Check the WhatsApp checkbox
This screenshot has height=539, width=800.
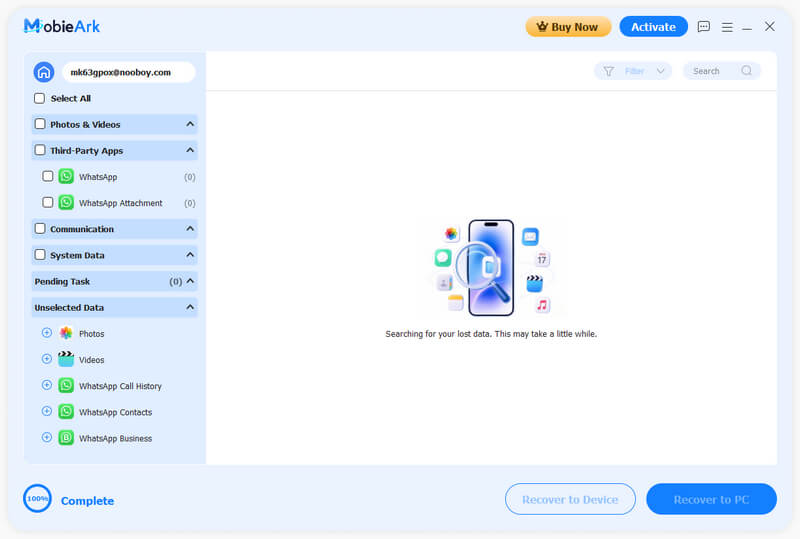point(47,176)
